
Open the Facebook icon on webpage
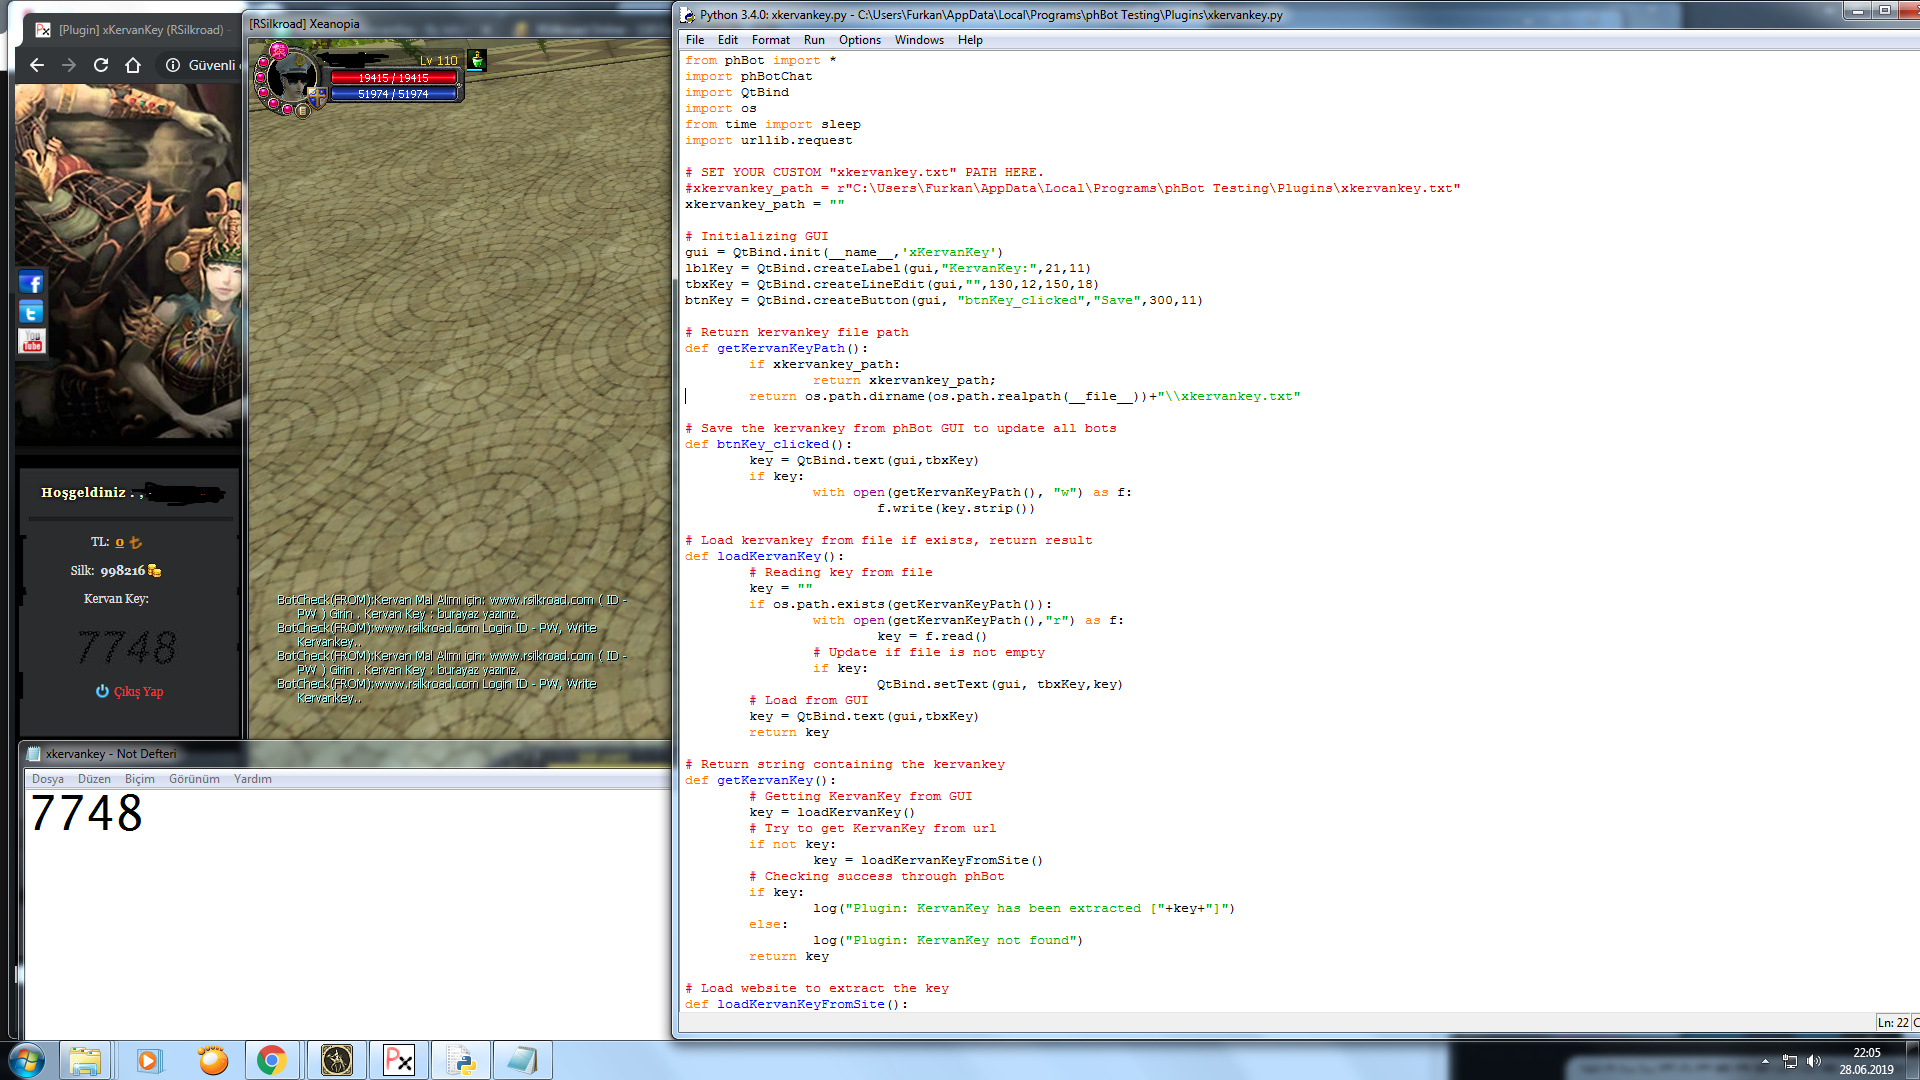pyautogui.click(x=31, y=283)
